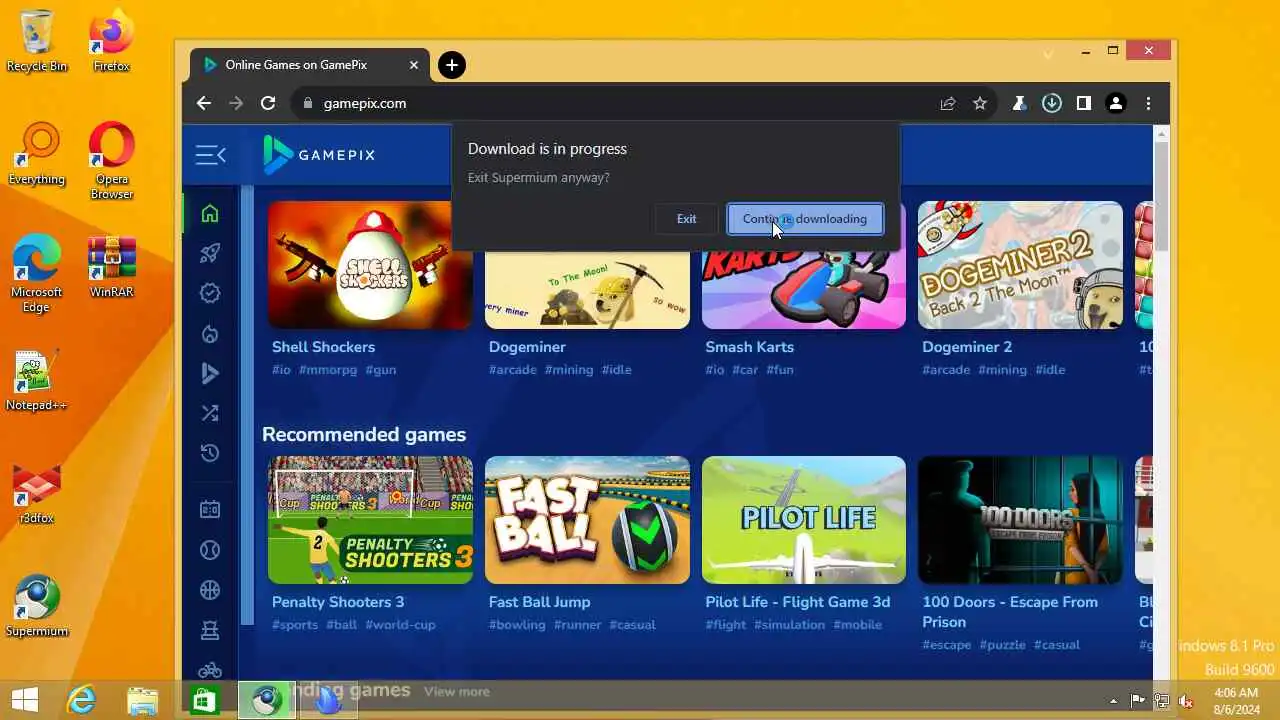Image resolution: width=1280 pixels, height=720 pixels.
Task: Open the Penalty Shooters 3 thumbnail
Action: click(x=370, y=520)
